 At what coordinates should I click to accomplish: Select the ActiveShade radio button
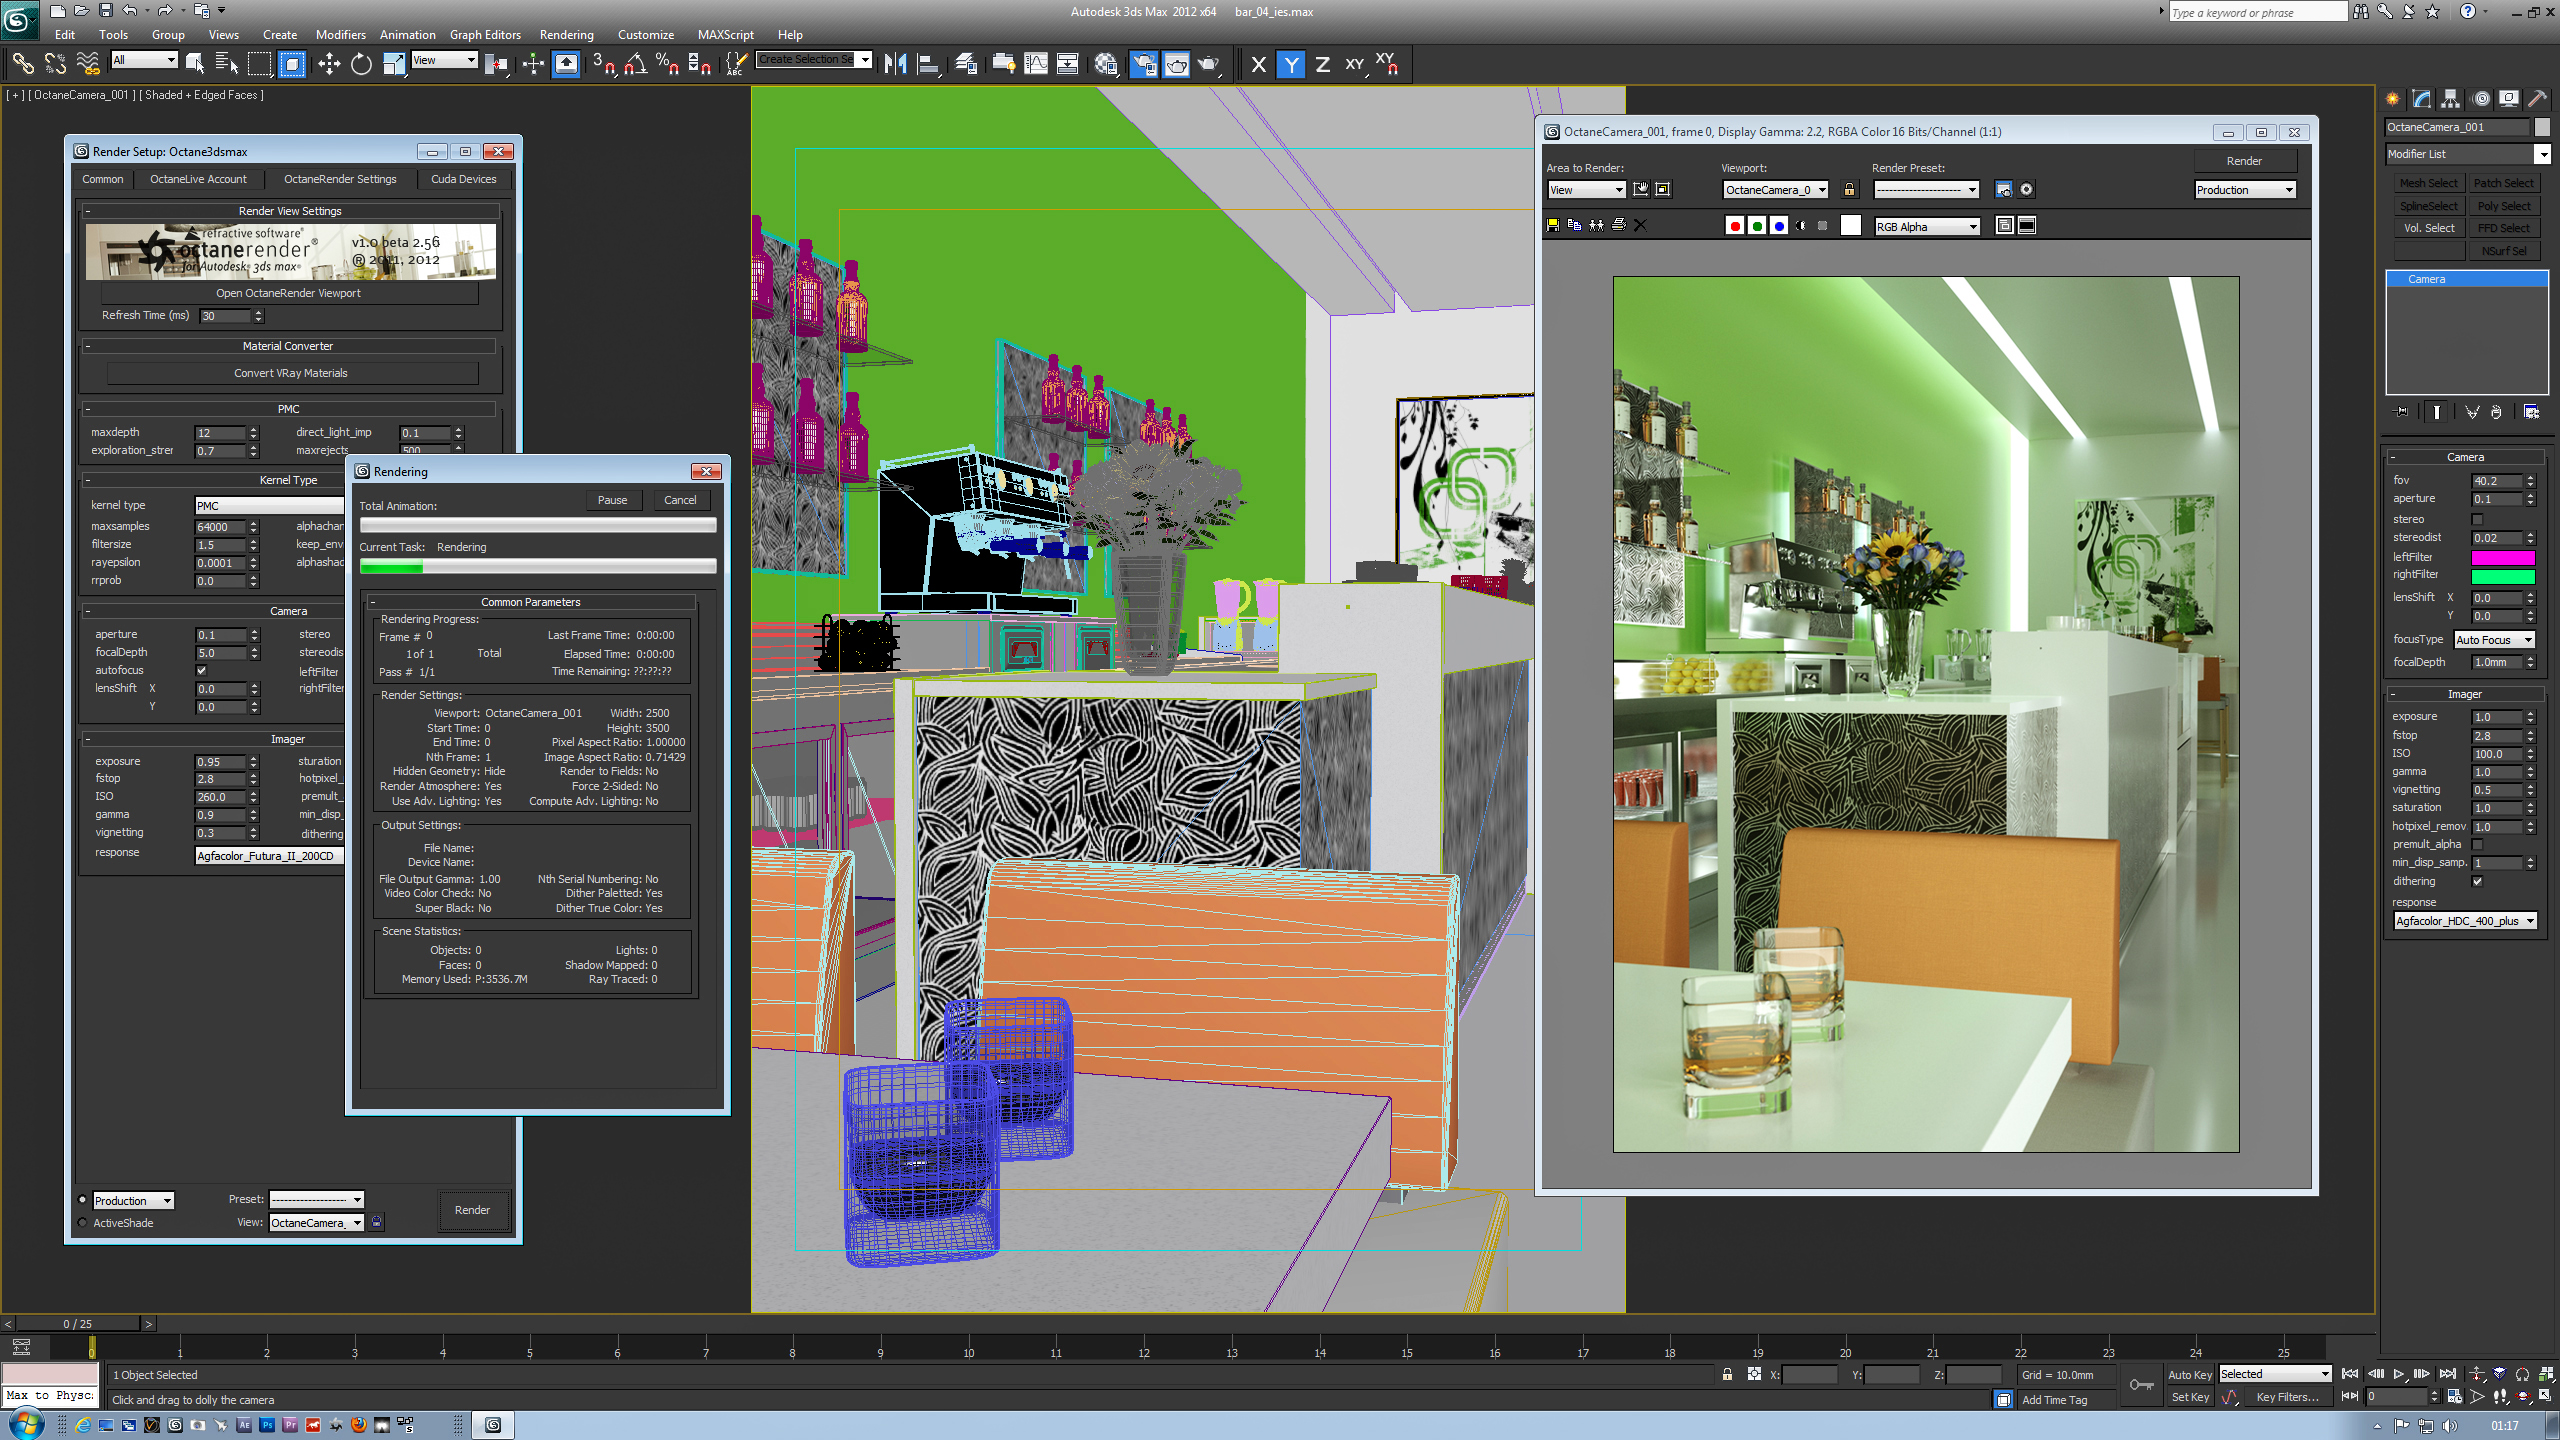pyautogui.click(x=83, y=1222)
